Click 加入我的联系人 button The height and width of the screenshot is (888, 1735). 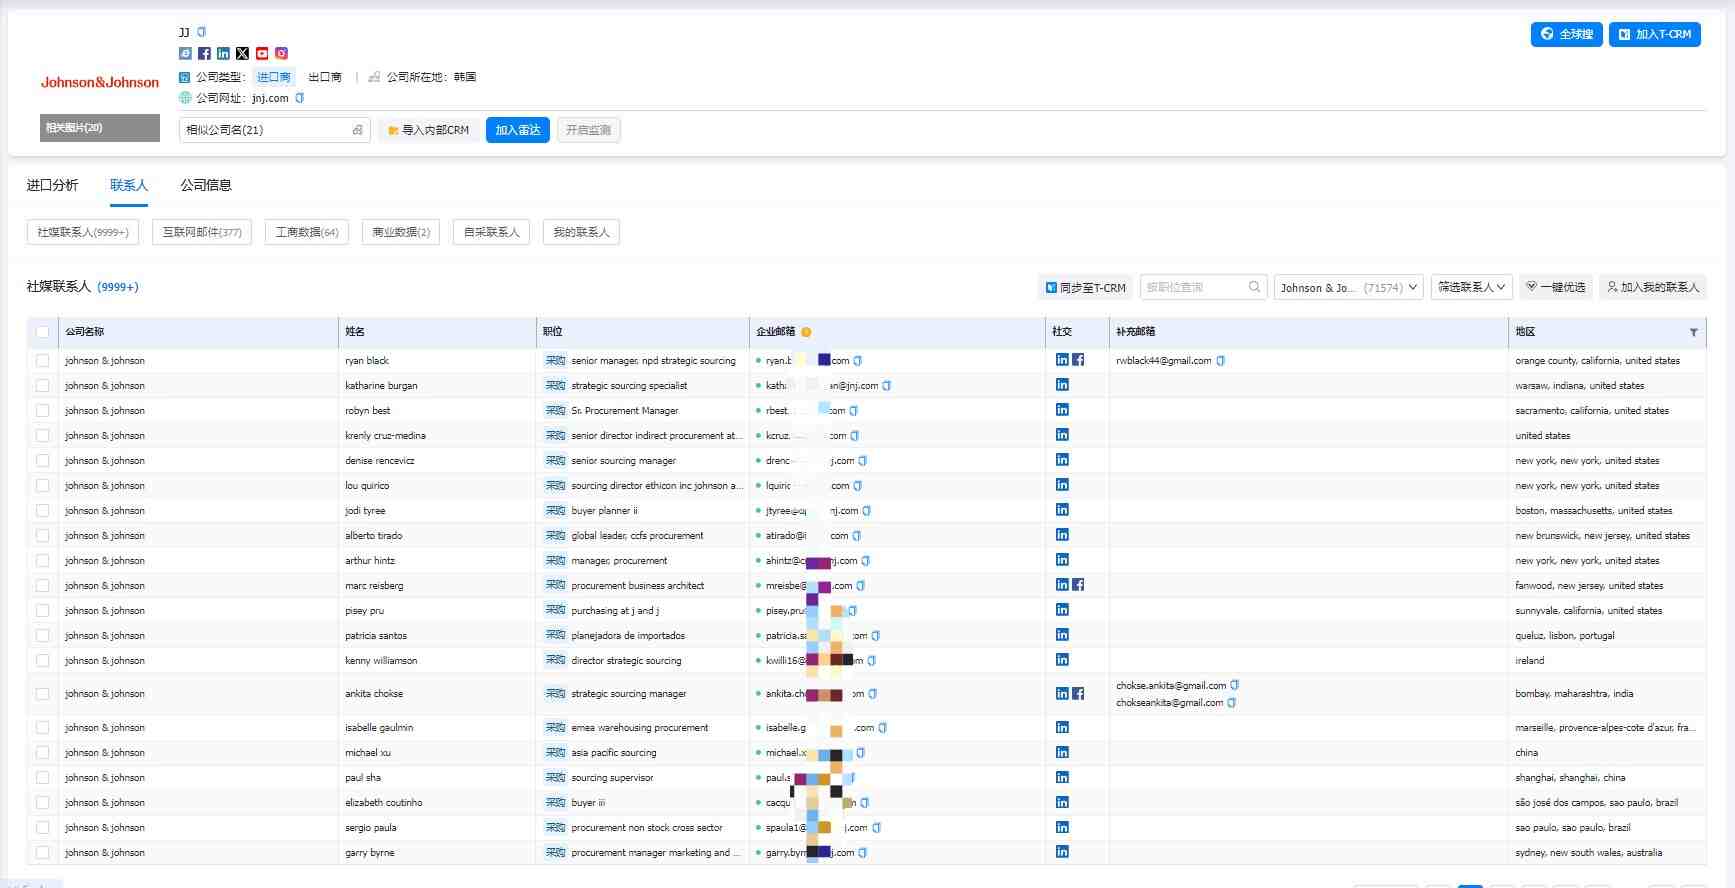click(x=1652, y=287)
